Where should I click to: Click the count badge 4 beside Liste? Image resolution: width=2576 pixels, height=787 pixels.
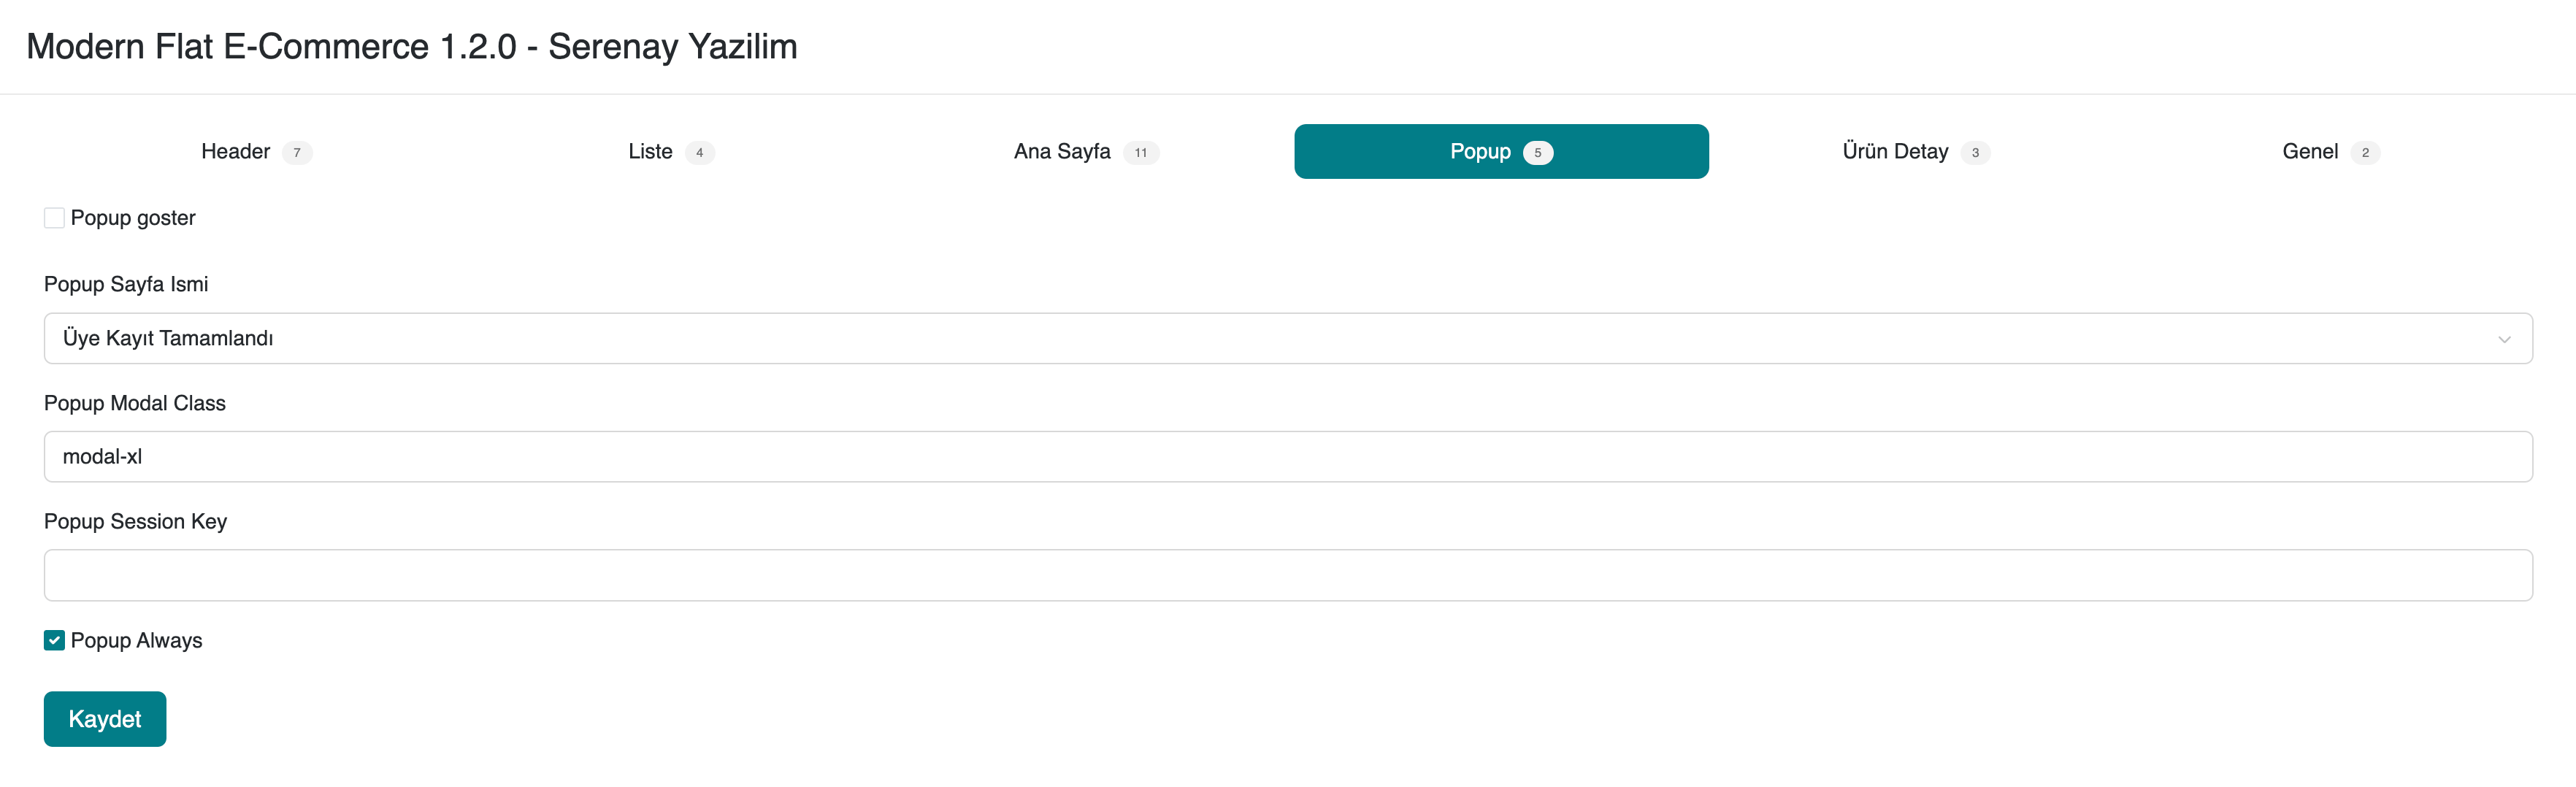[699, 153]
